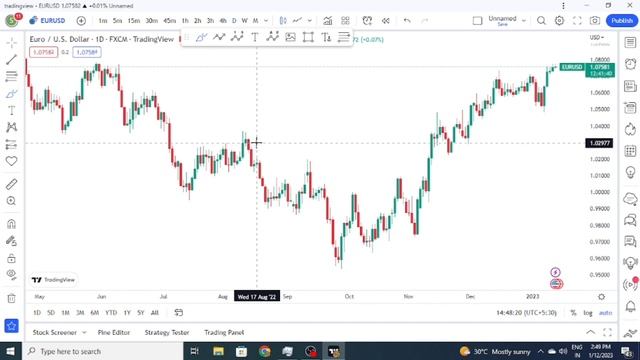Open the Trading Panel tab

(x=224, y=333)
